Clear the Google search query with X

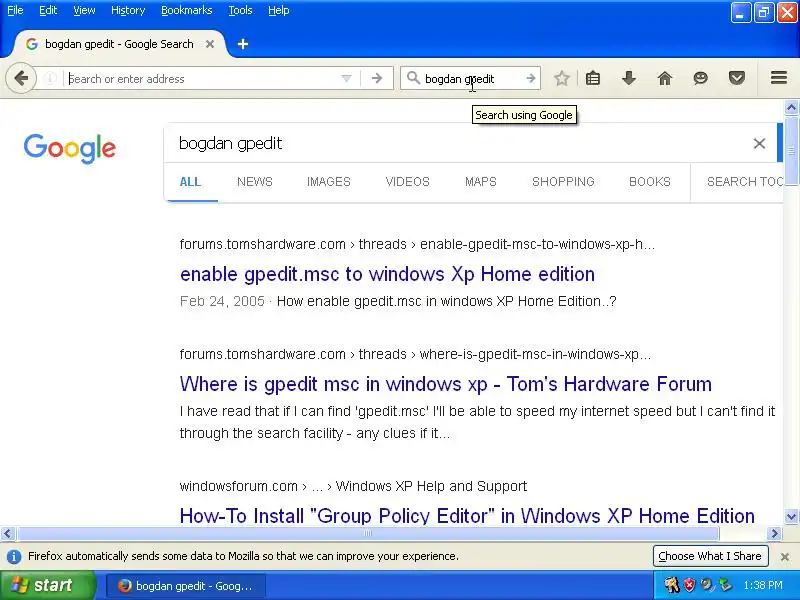point(759,143)
